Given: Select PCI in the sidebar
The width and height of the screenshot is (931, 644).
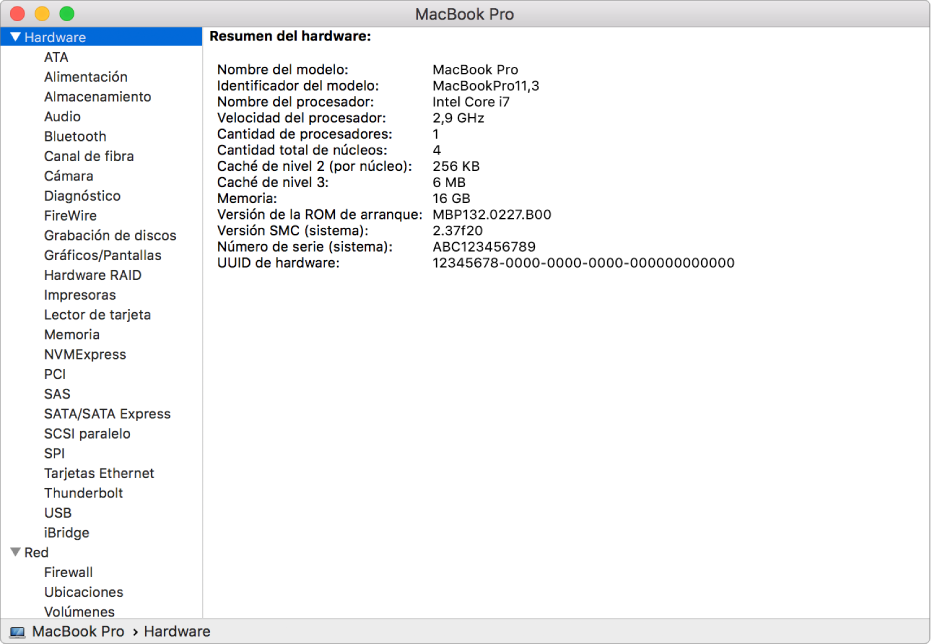Looking at the screenshot, I should point(55,374).
